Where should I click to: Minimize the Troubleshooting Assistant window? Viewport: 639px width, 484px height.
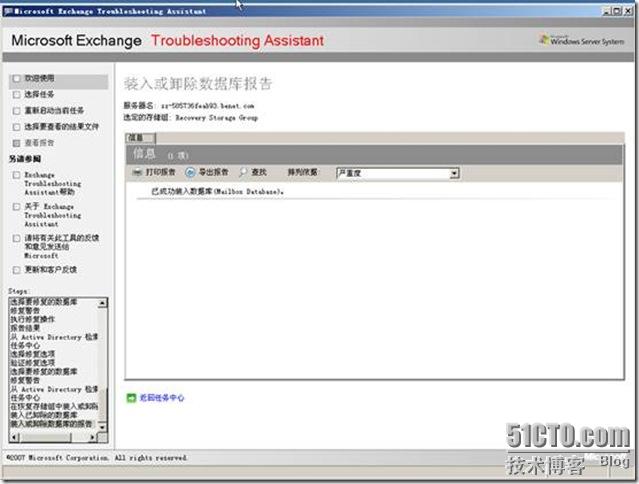[x=607, y=11]
